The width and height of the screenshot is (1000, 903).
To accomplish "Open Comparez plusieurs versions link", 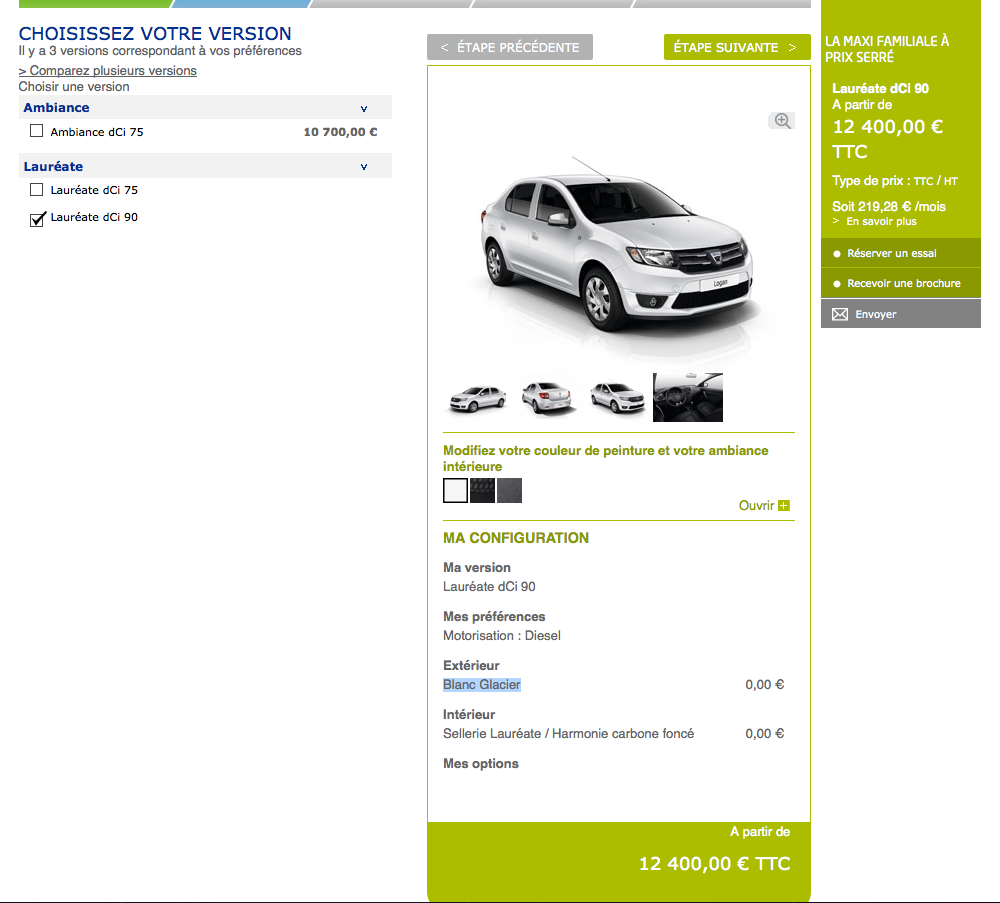I will (x=108, y=71).
